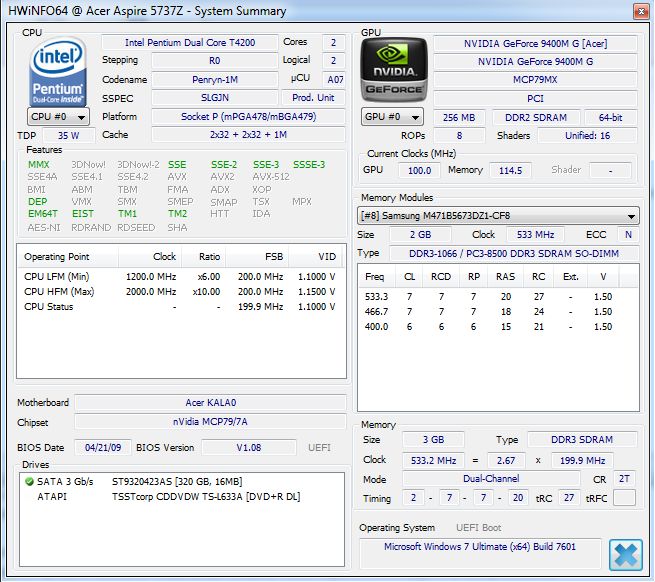Click the Intel Pentium Dual Core T4200 field

(x=190, y=43)
